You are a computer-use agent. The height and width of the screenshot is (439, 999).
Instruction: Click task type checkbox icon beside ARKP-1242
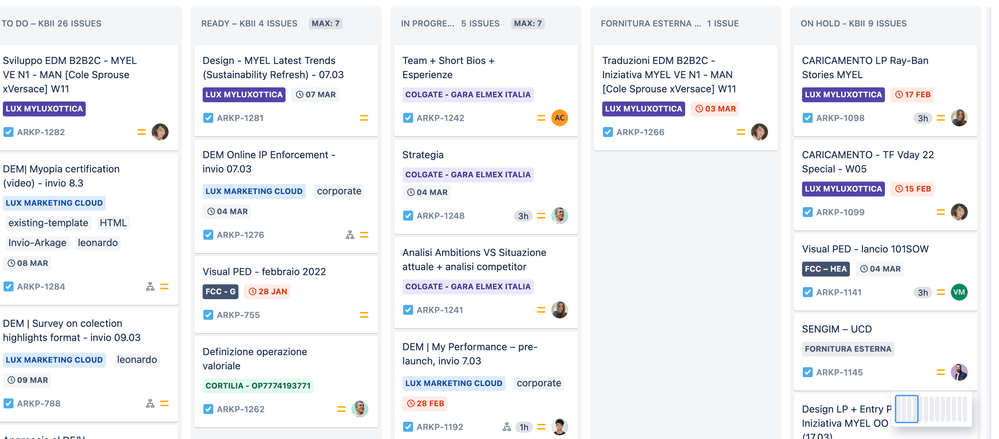pos(408,118)
